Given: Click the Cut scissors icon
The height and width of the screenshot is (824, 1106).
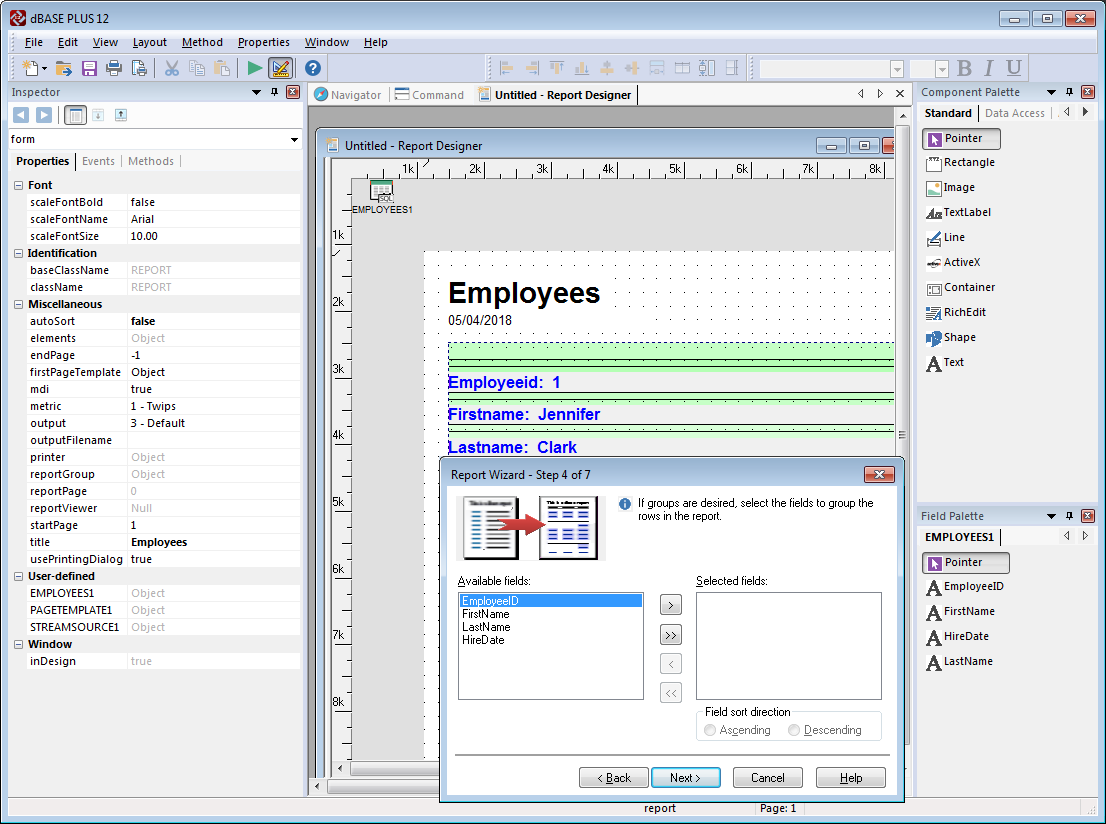Looking at the screenshot, I should tap(171, 68).
